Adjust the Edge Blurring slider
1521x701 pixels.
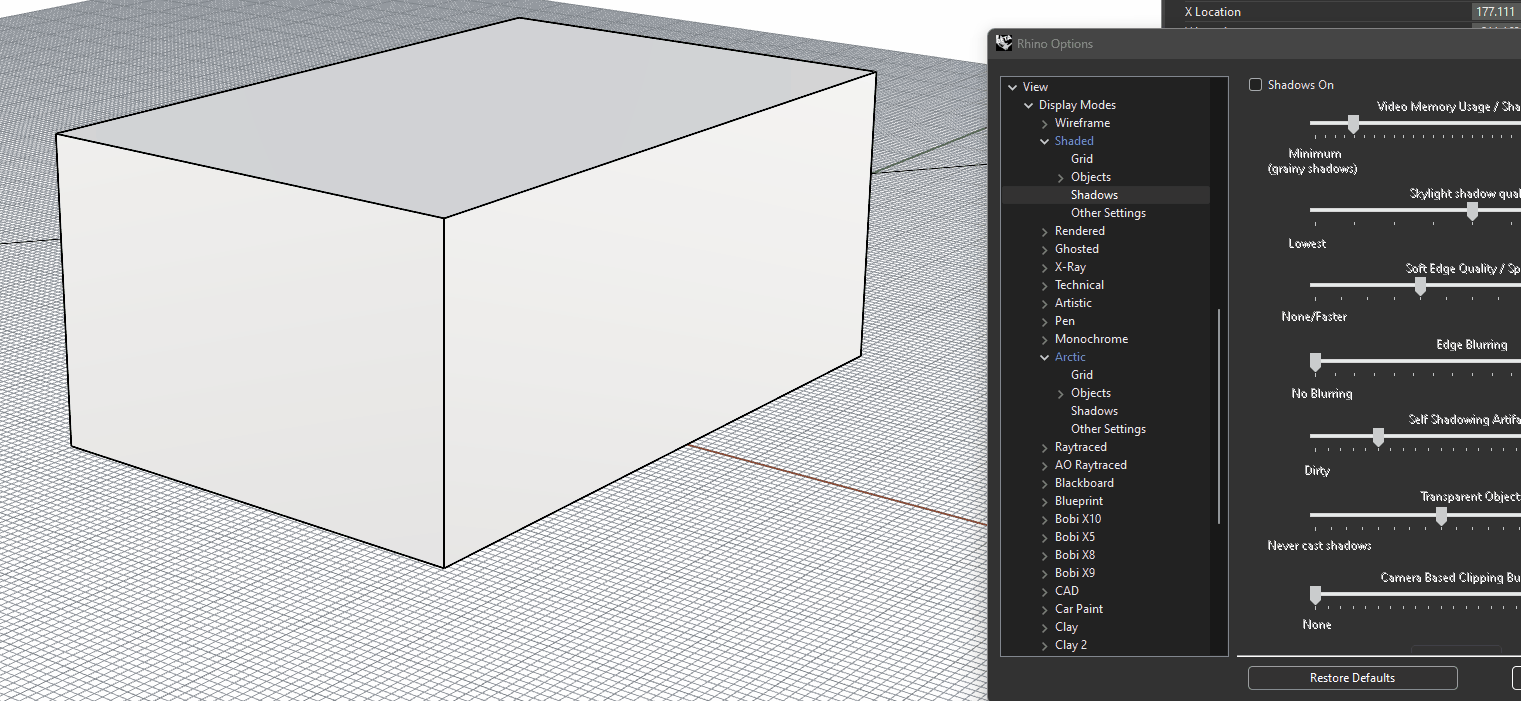pyautogui.click(x=1315, y=362)
